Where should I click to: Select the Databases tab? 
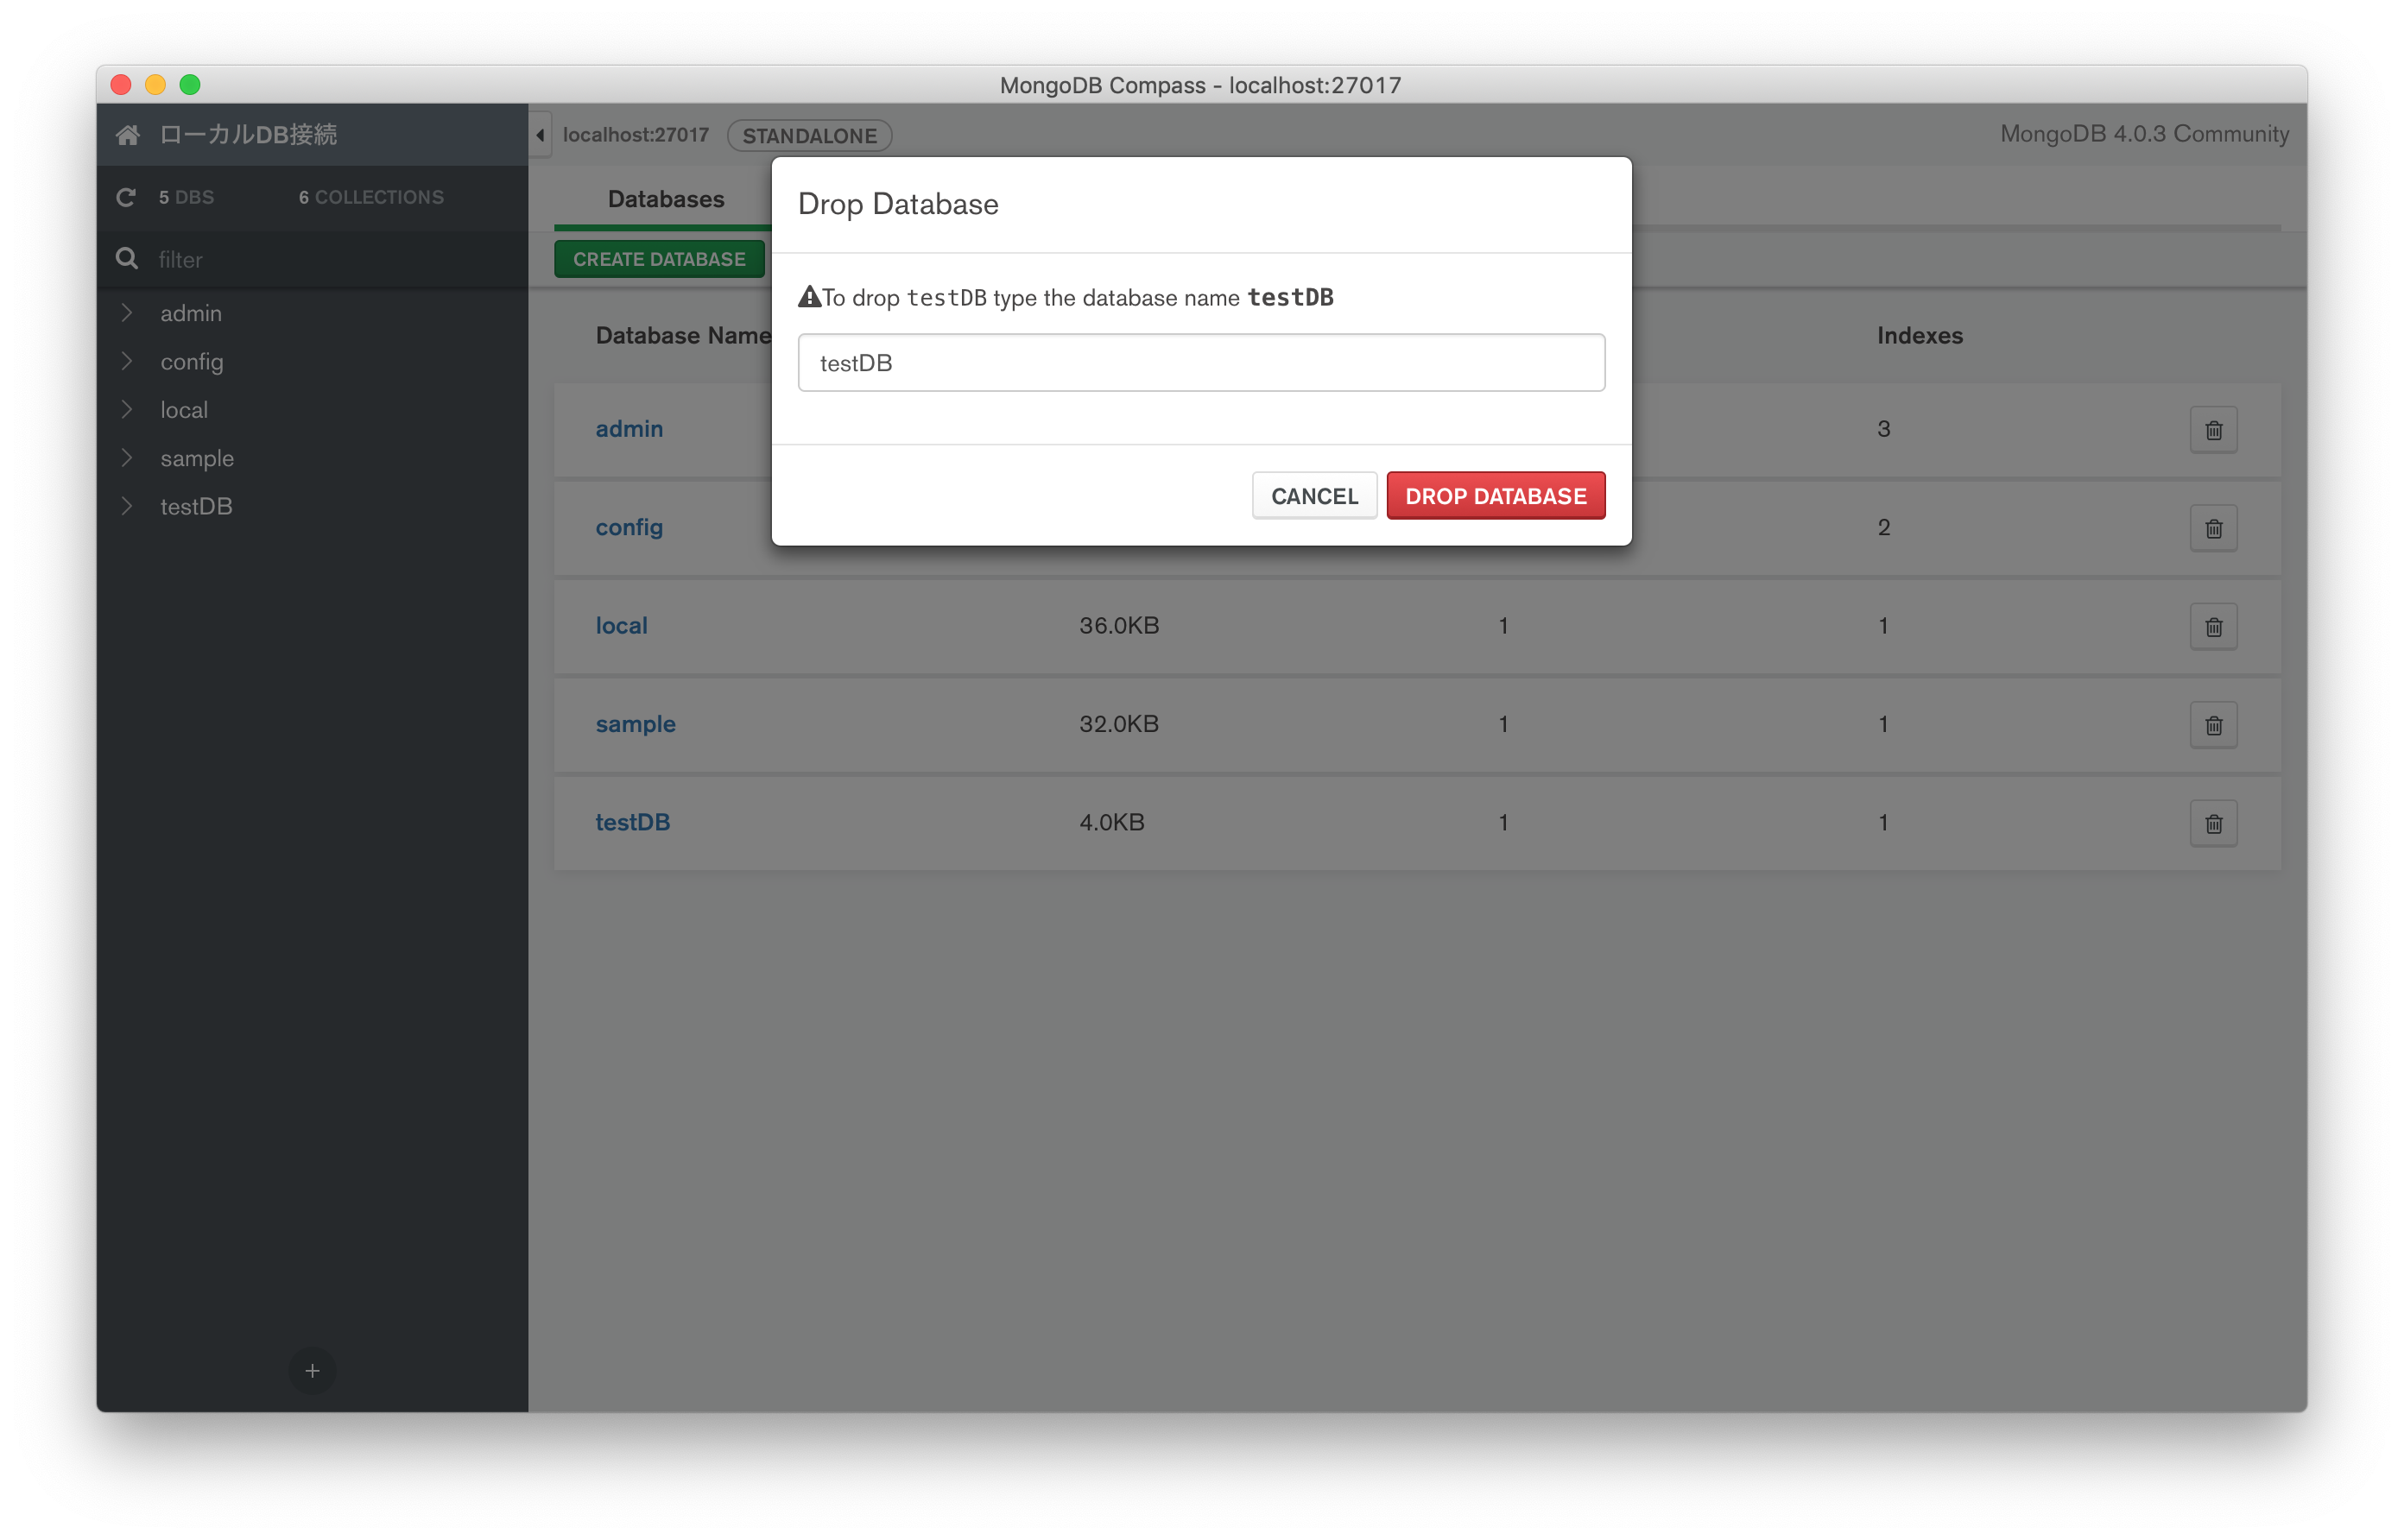click(666, 199)
